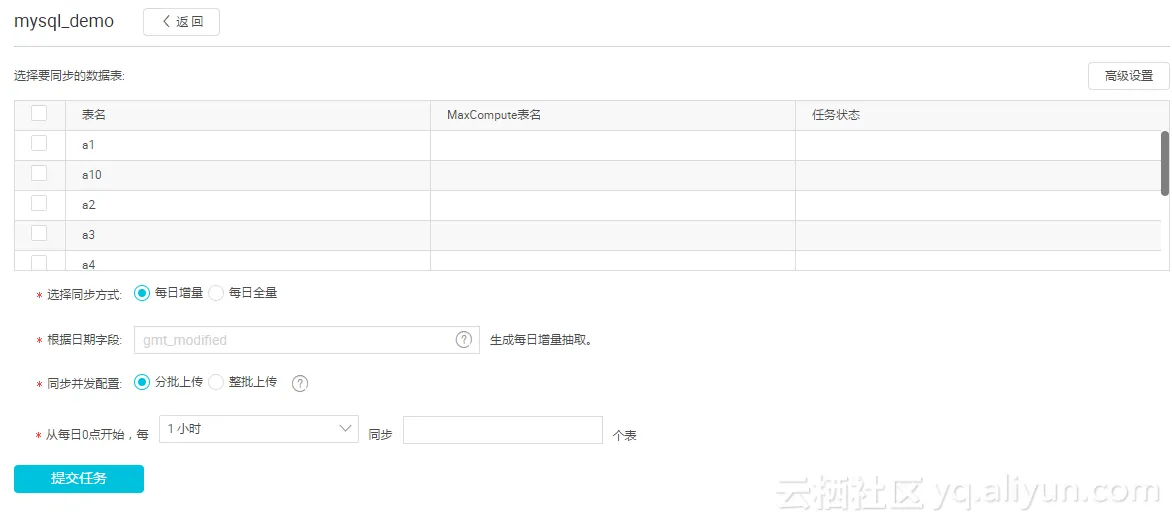Screen dimensions: 1172x521
Task: Click the table list vertical scrollbar
Action: tap(1165, 163)
